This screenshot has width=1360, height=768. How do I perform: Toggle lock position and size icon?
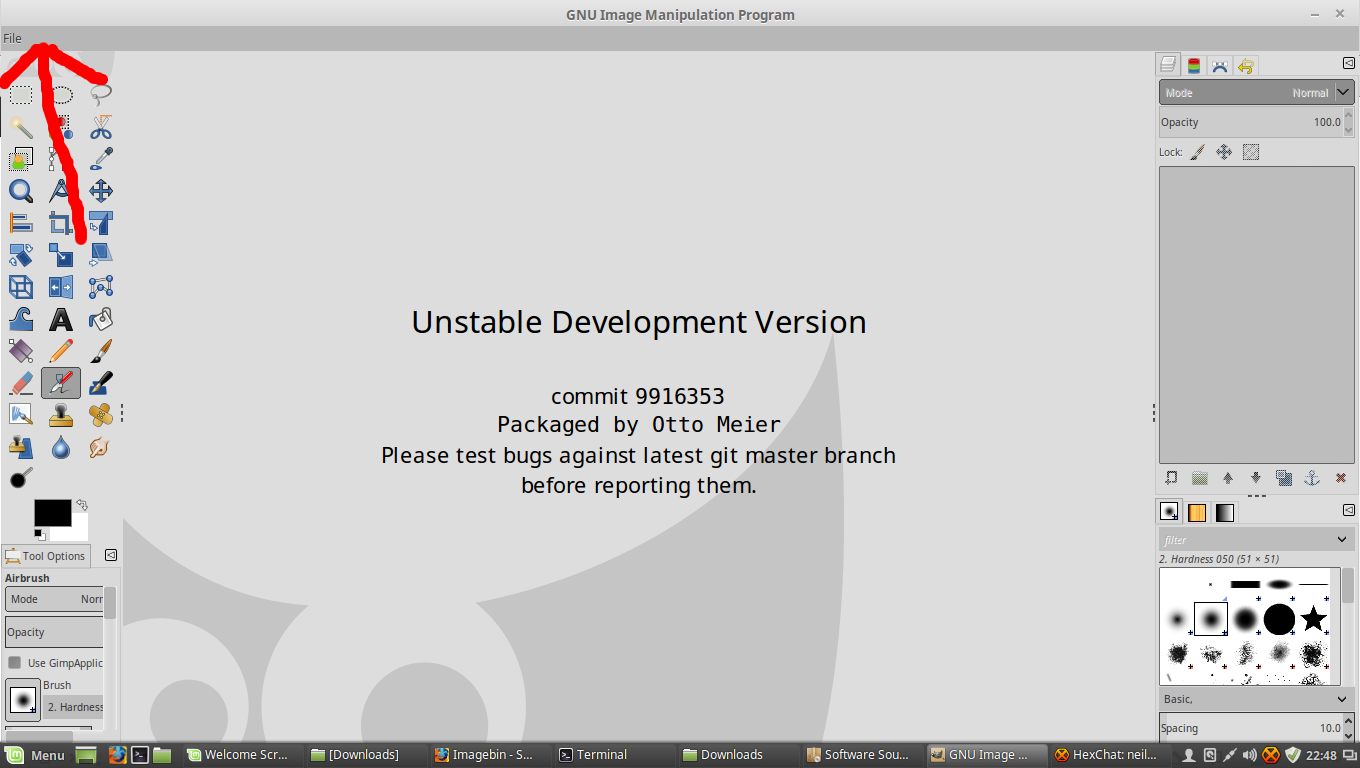click(x=1224, y=152)
